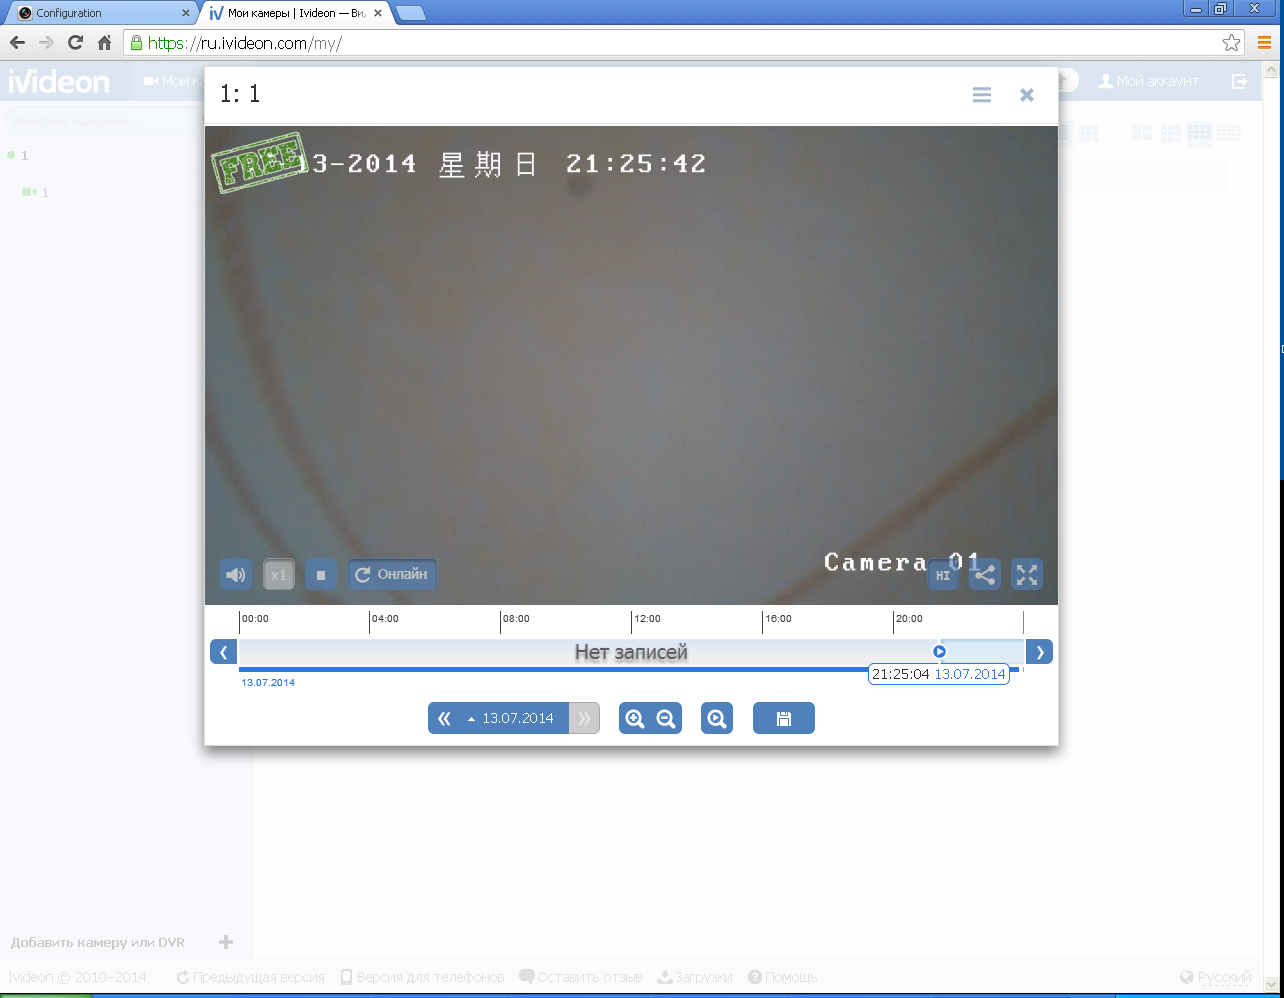Click the plus icon to add camera
The width and height of the screenshot is (1284, 998).
[x=226, y=942]
